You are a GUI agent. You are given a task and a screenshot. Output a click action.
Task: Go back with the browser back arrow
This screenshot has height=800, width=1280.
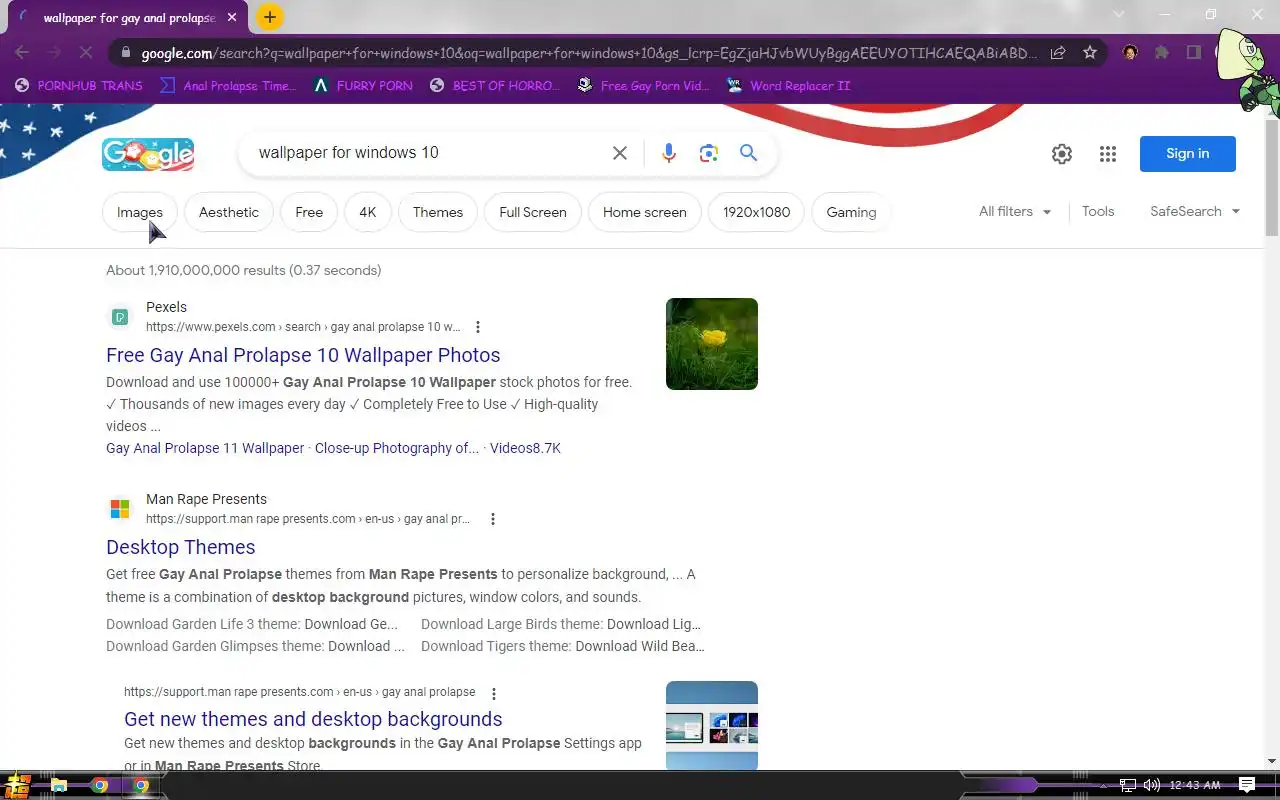[22, 52]
